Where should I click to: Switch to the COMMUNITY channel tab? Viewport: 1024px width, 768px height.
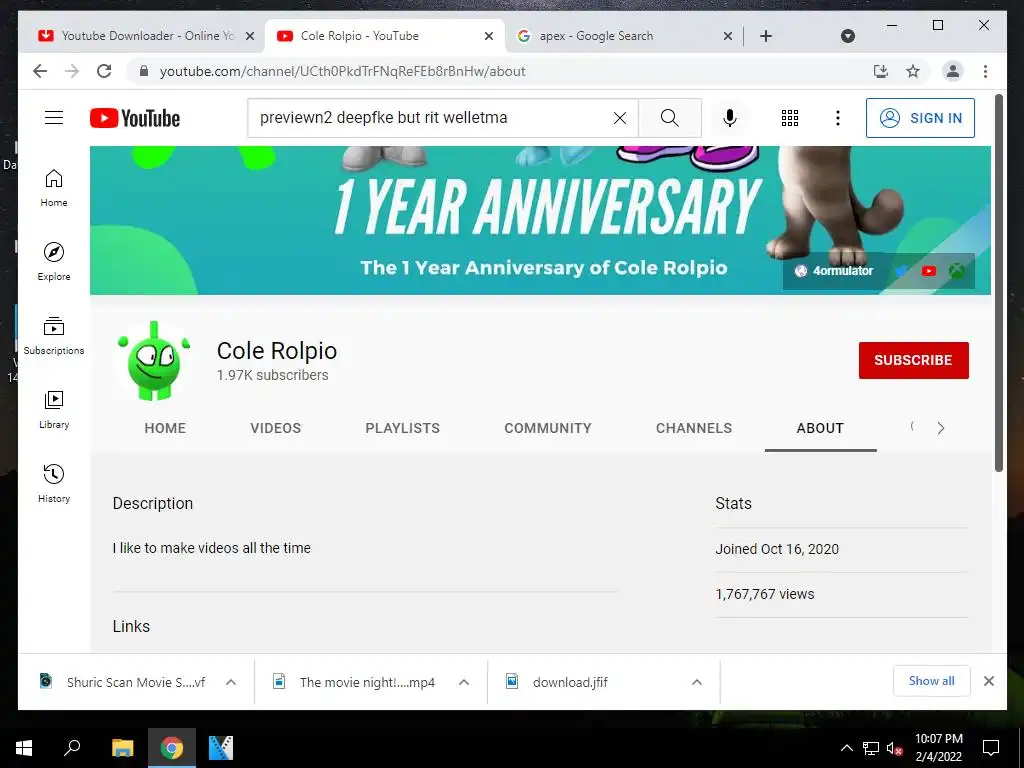point(548,428)
